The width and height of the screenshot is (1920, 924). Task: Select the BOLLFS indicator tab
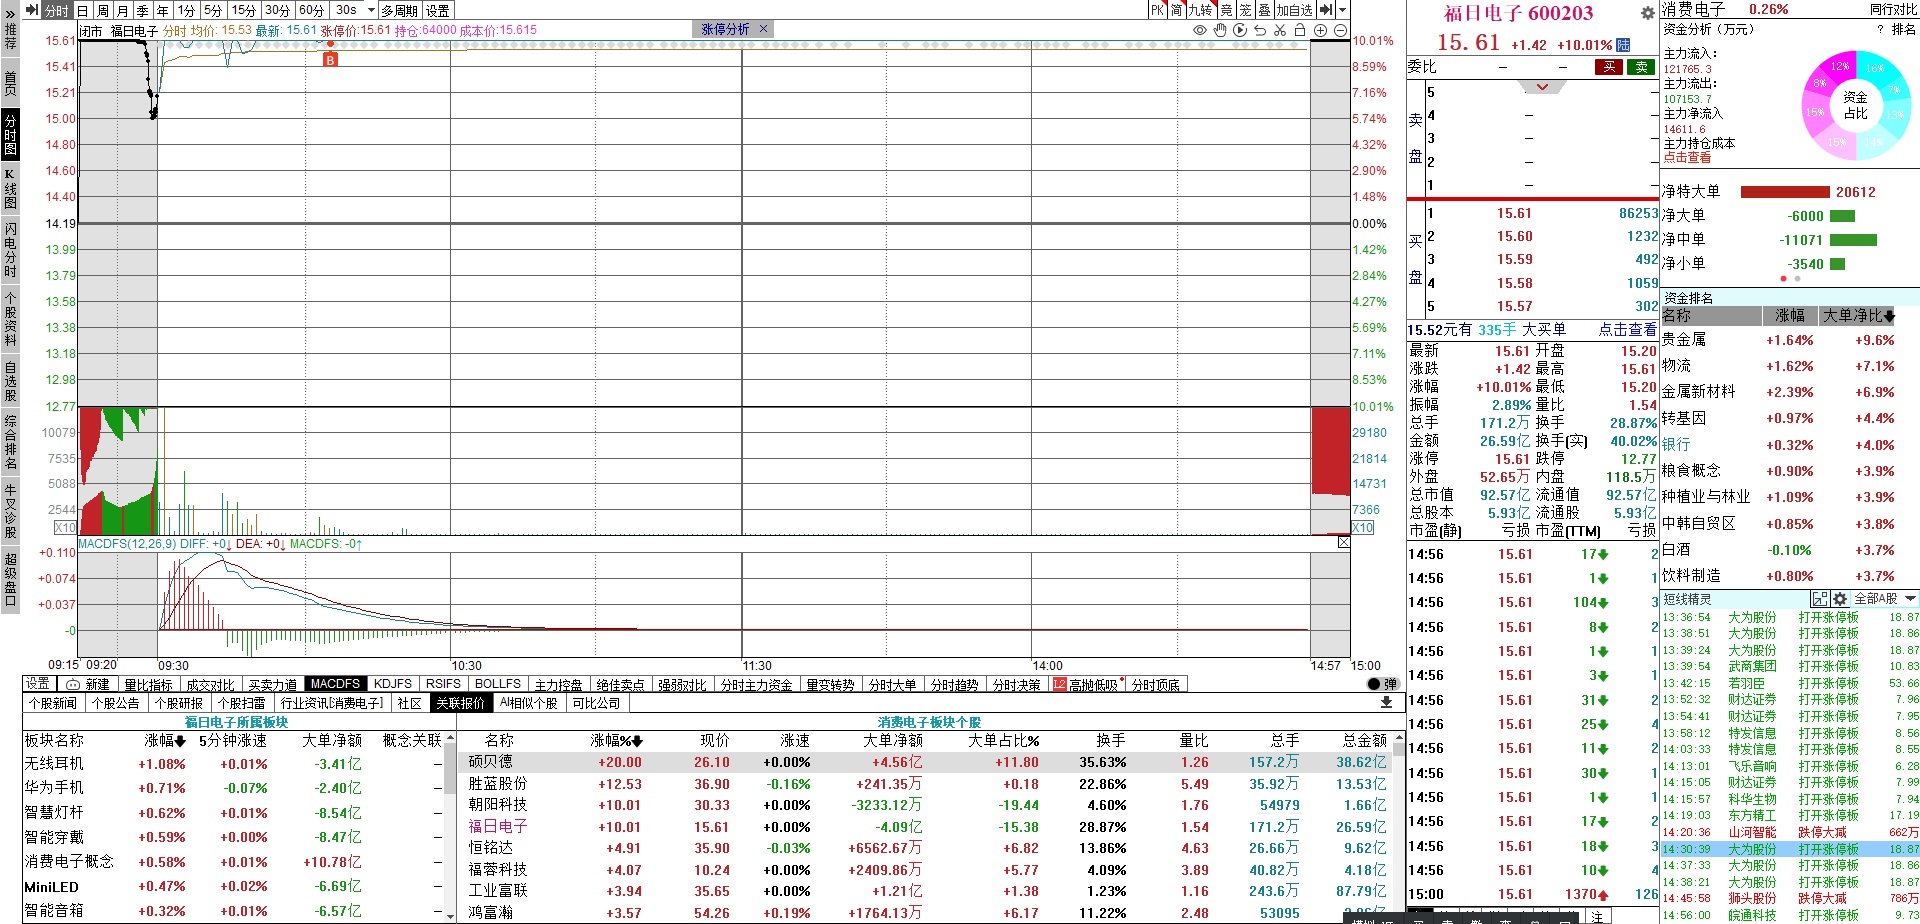point(497,684)
